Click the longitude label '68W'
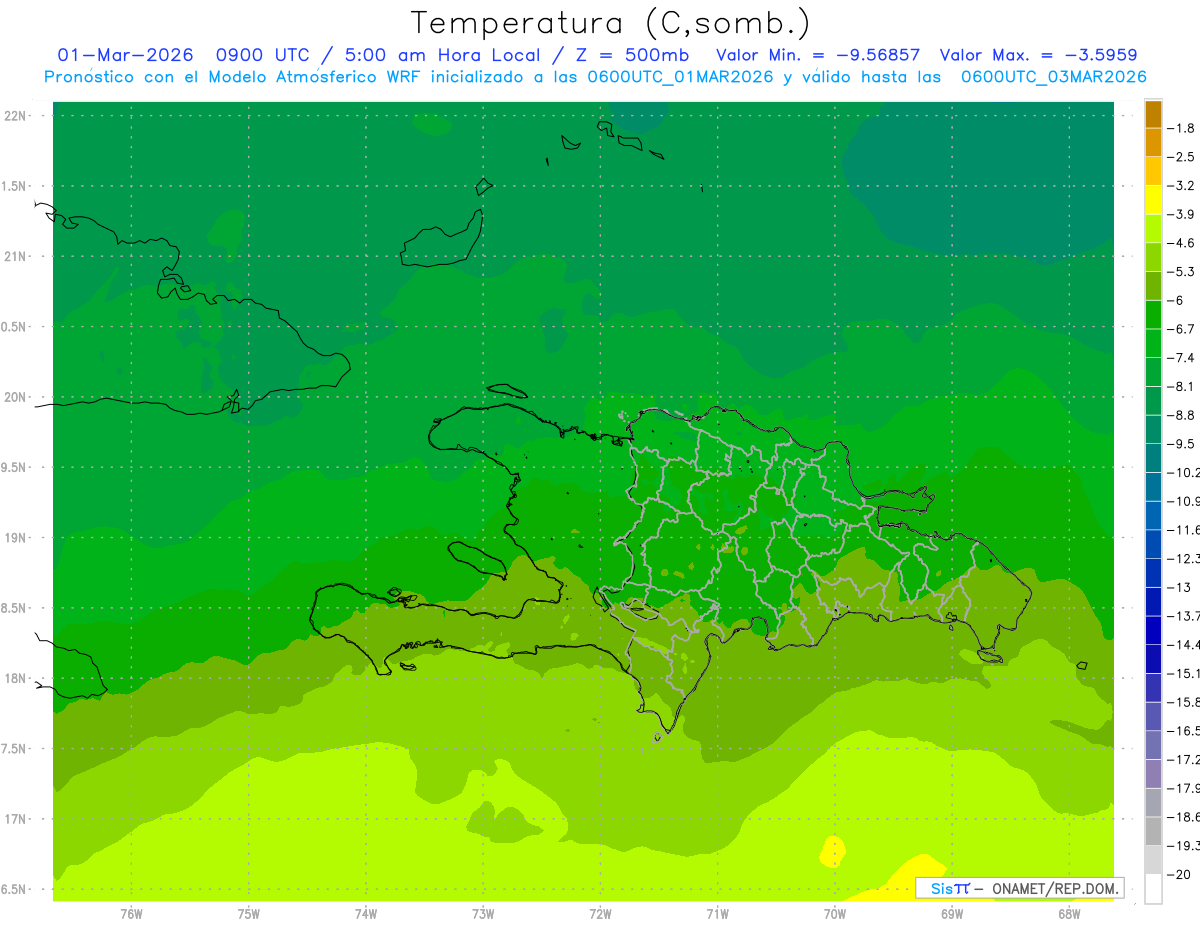Screen dimensions: 1200x927 (1069, 914)
